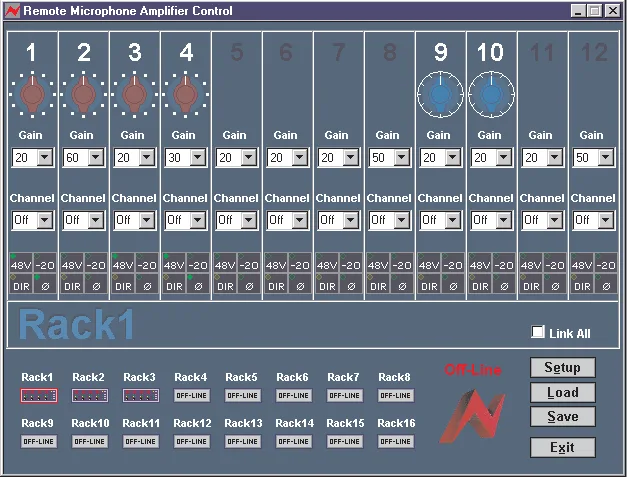
Task: Toggle phase invert on channel 1
Action: tap(45, 283)
